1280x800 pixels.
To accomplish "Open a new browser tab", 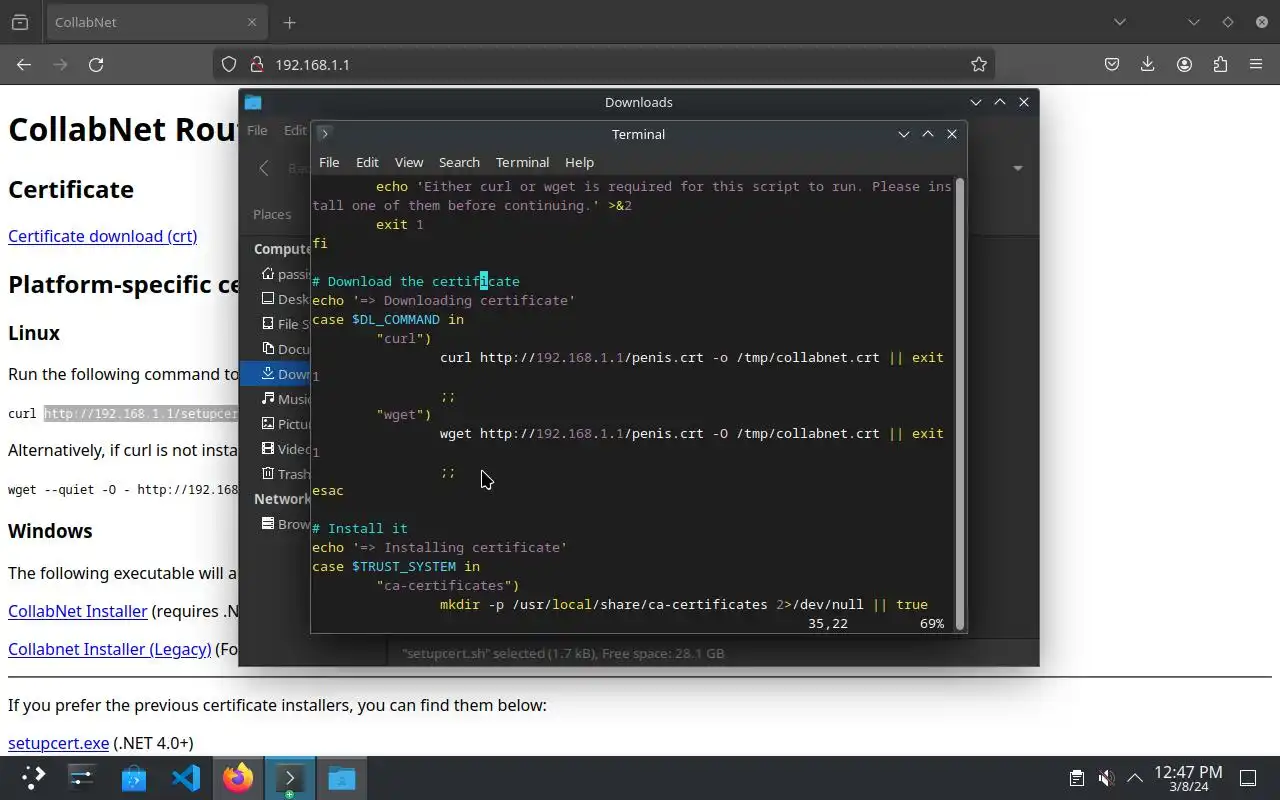I will [289, 22].
